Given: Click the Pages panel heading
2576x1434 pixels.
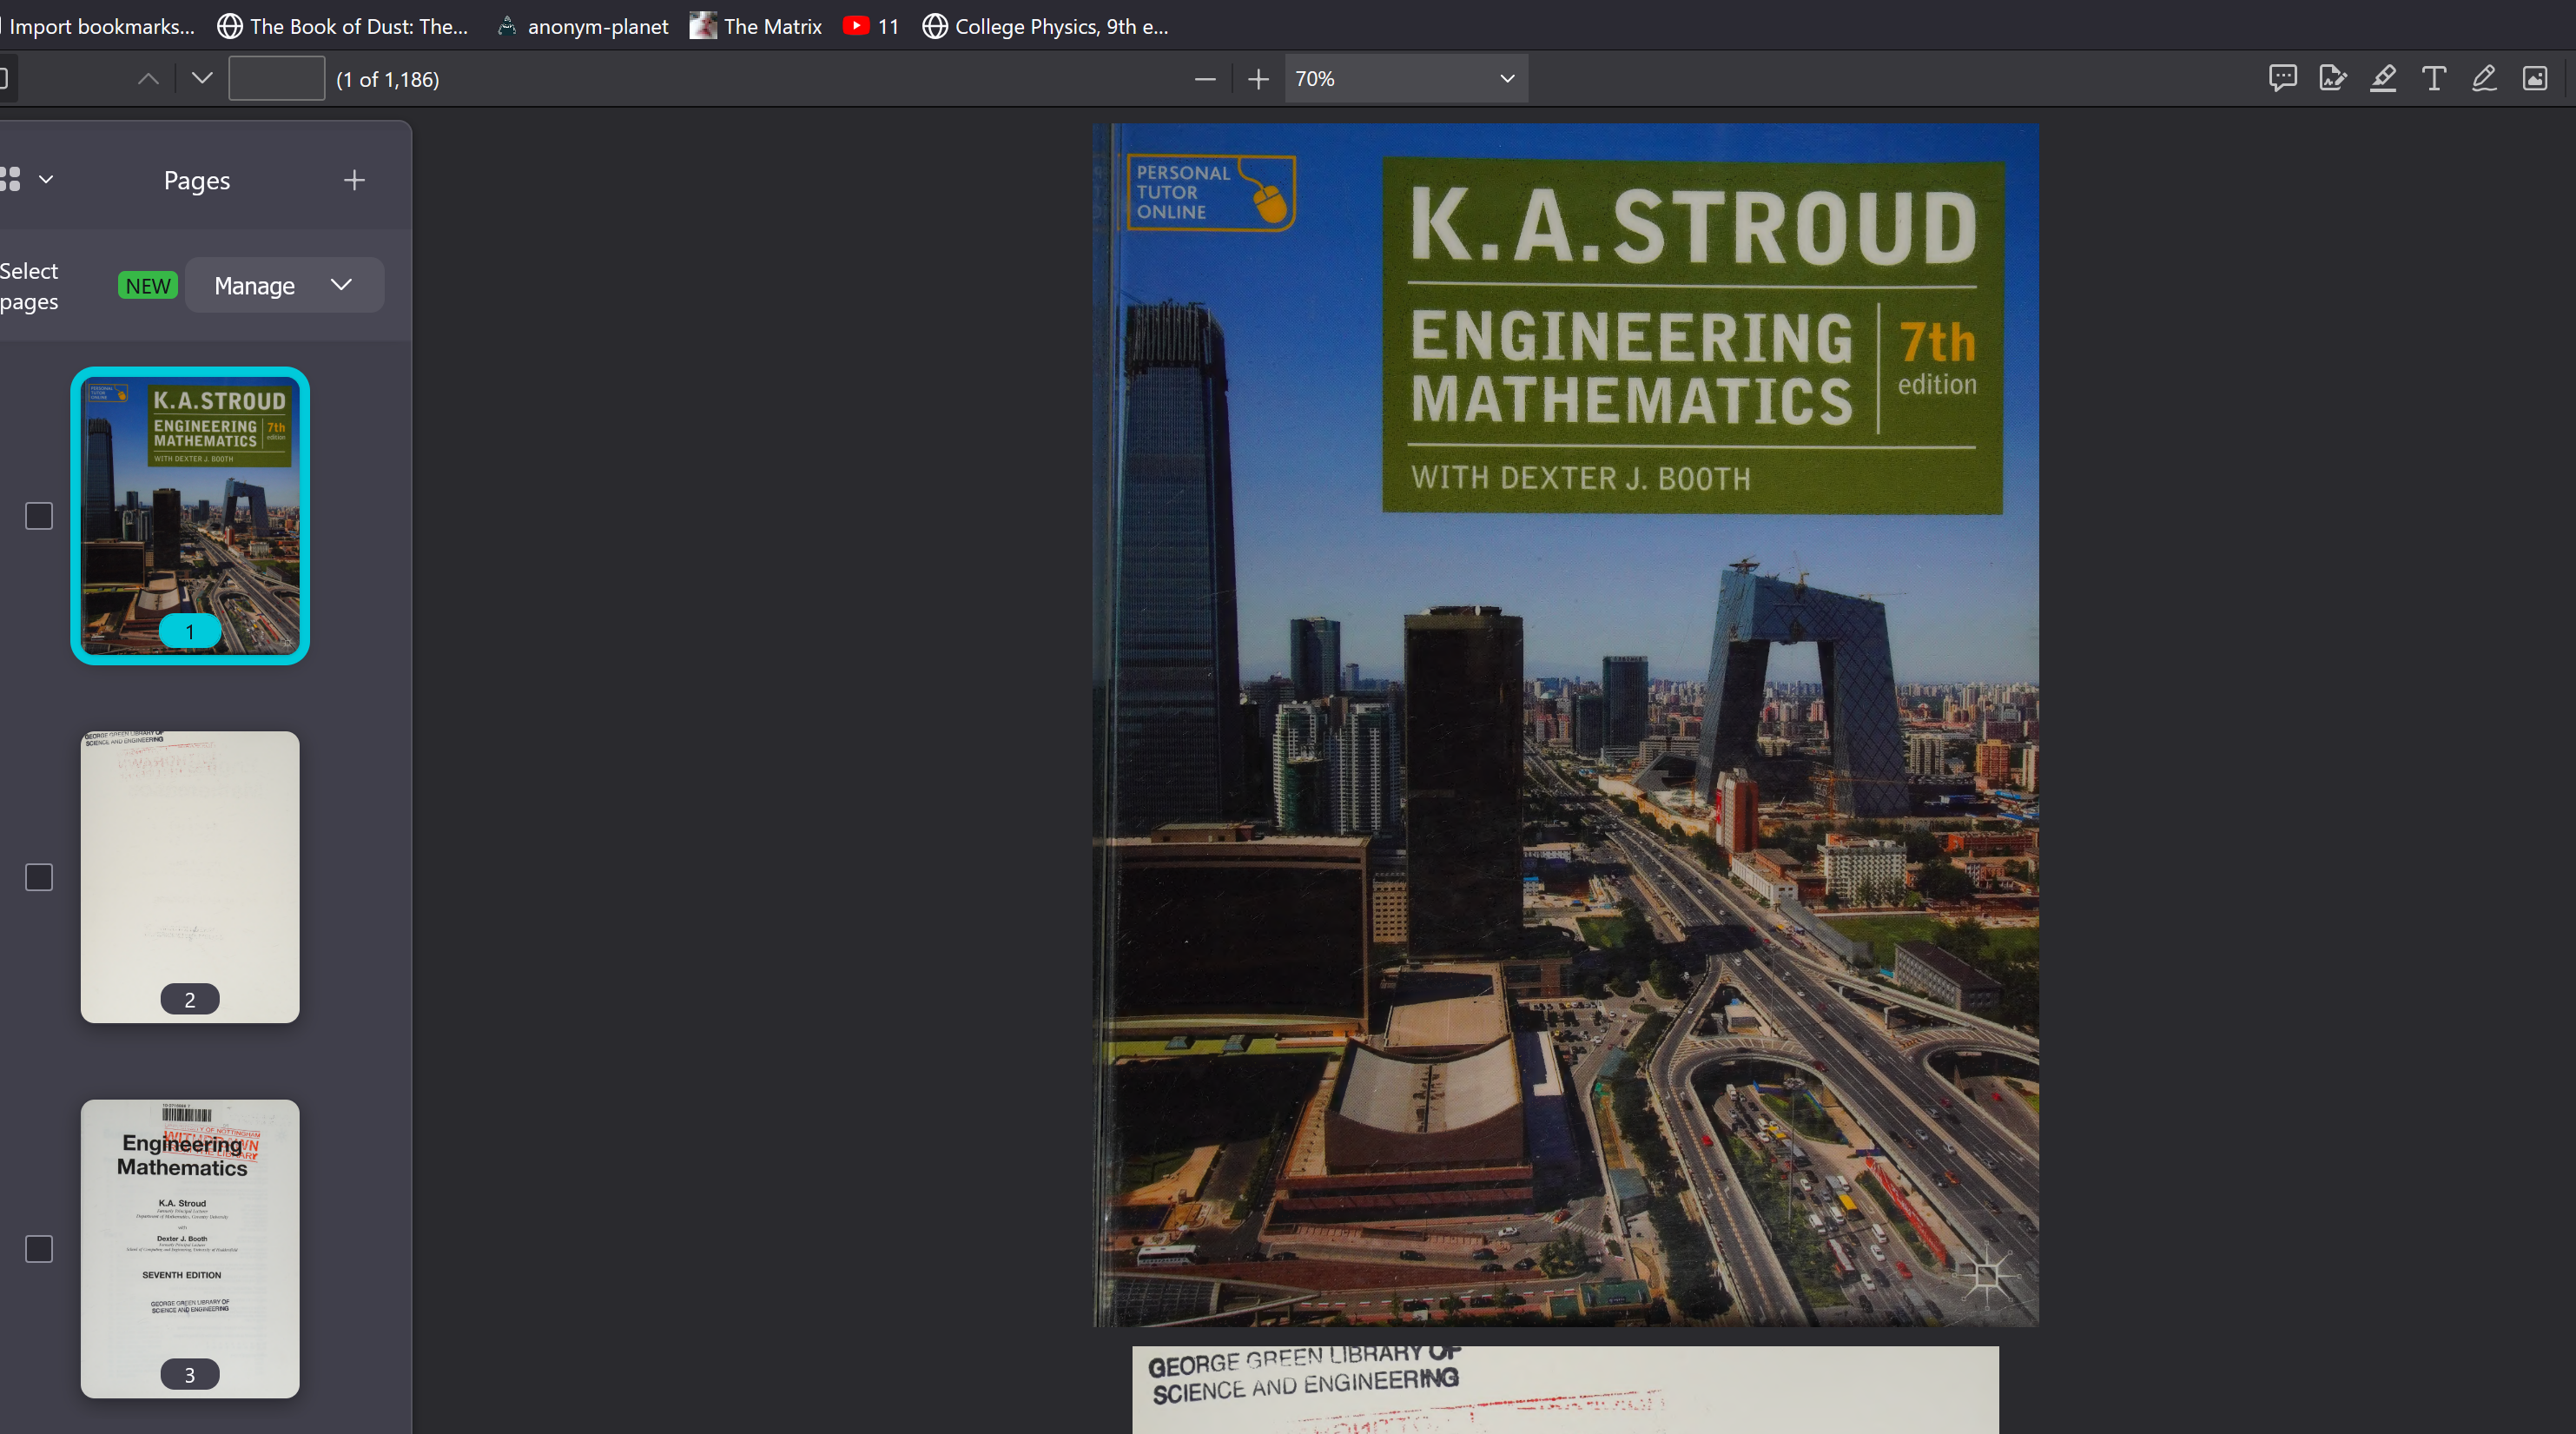Looking at the screenshot, I should tap(197, 181).
